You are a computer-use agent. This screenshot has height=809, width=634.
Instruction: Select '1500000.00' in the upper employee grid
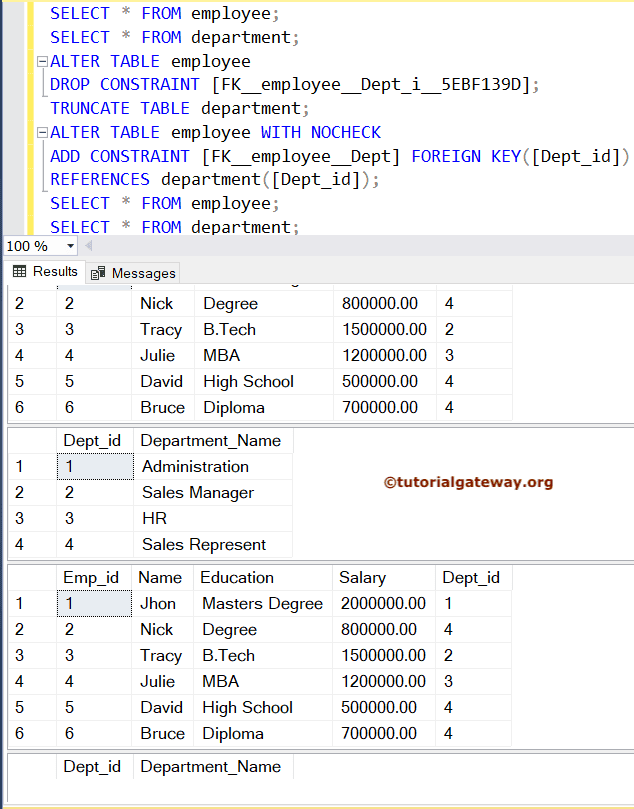385,330
